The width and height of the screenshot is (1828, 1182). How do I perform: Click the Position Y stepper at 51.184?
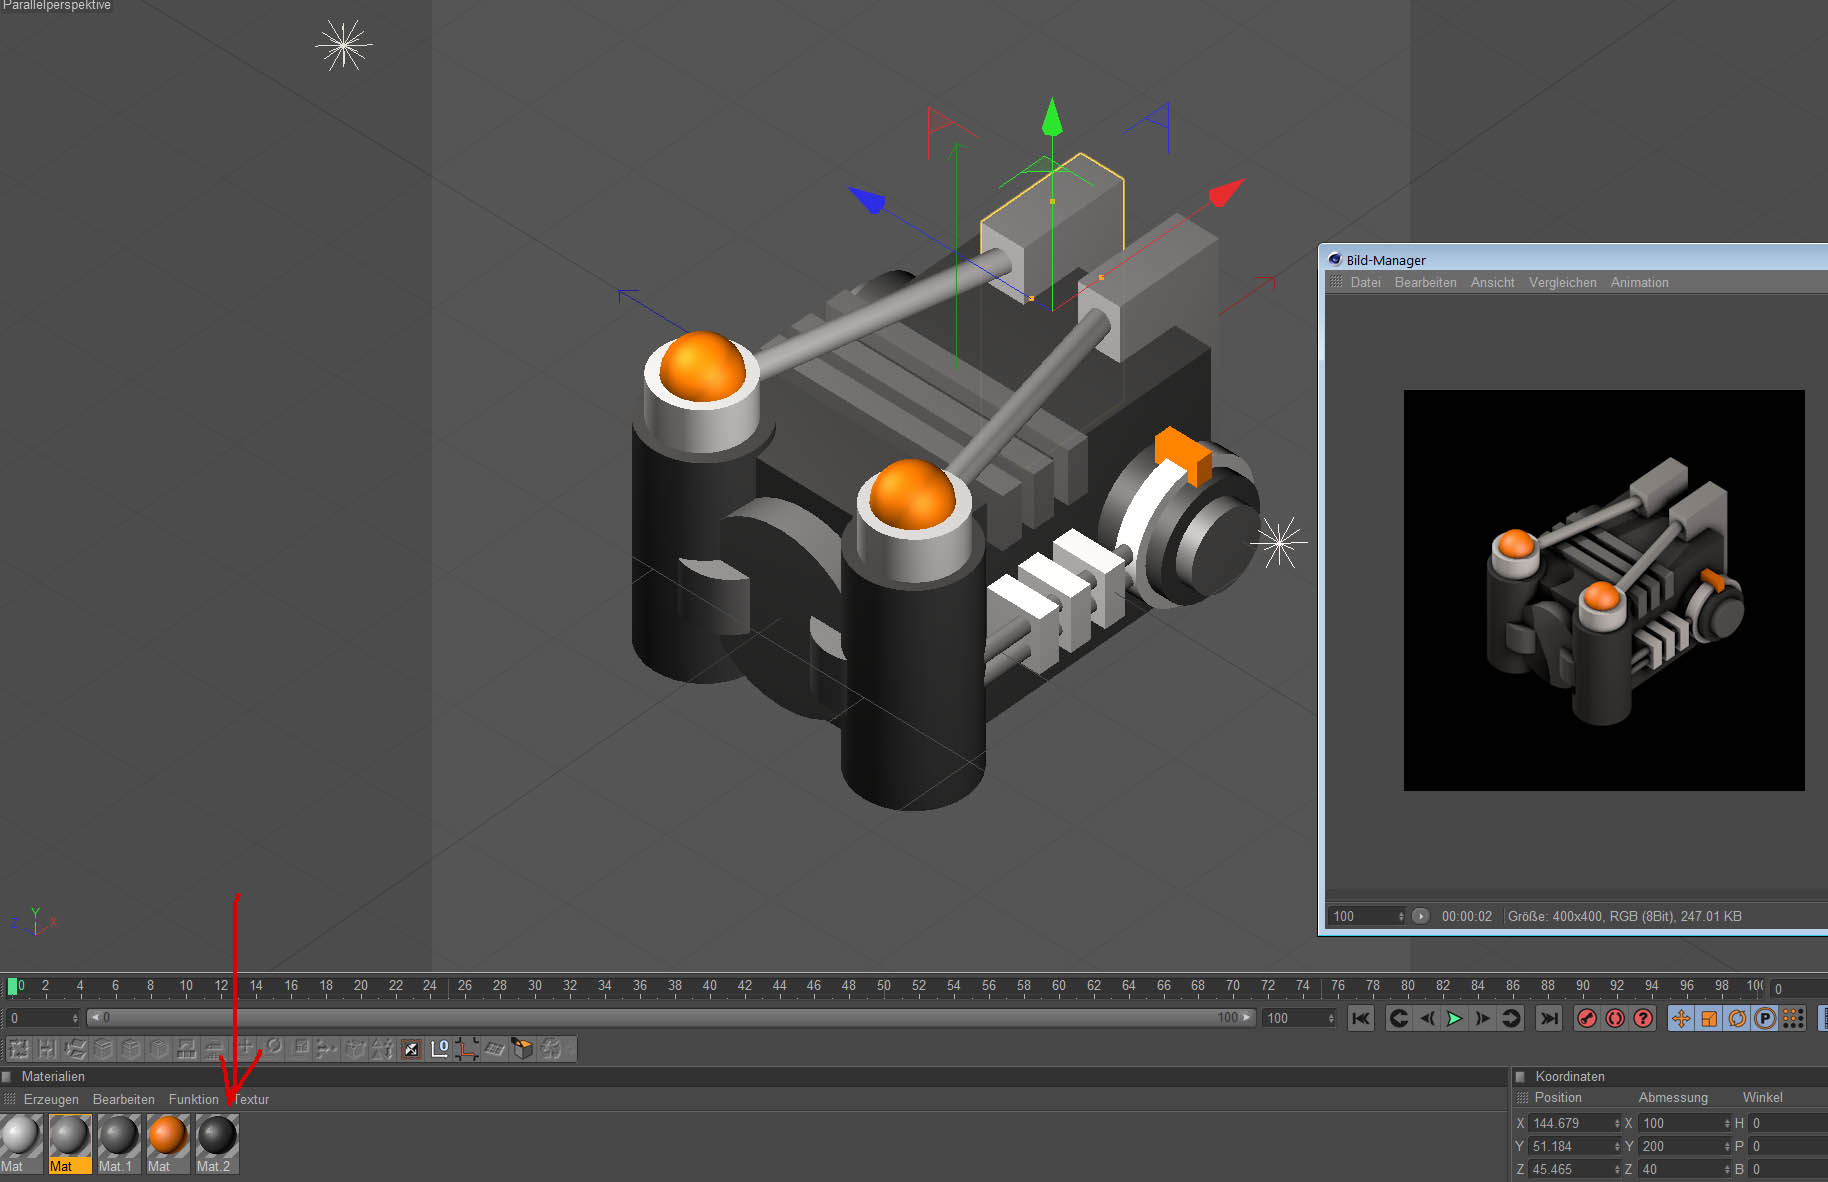pyautogui.click(x=1617, y=1147)
